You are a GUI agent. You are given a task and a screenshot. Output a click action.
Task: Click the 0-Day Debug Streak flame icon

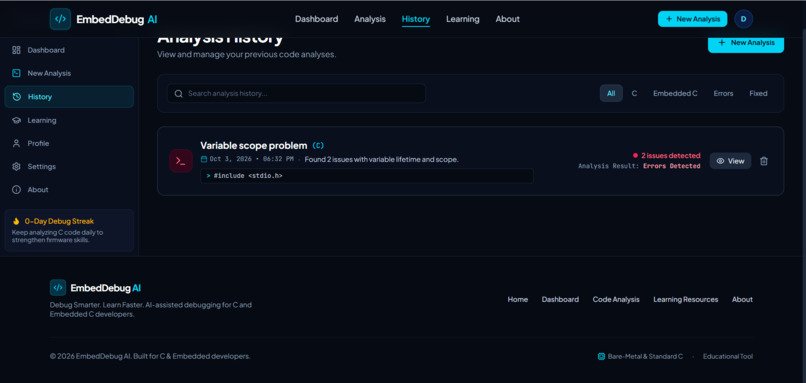point(16,222)
